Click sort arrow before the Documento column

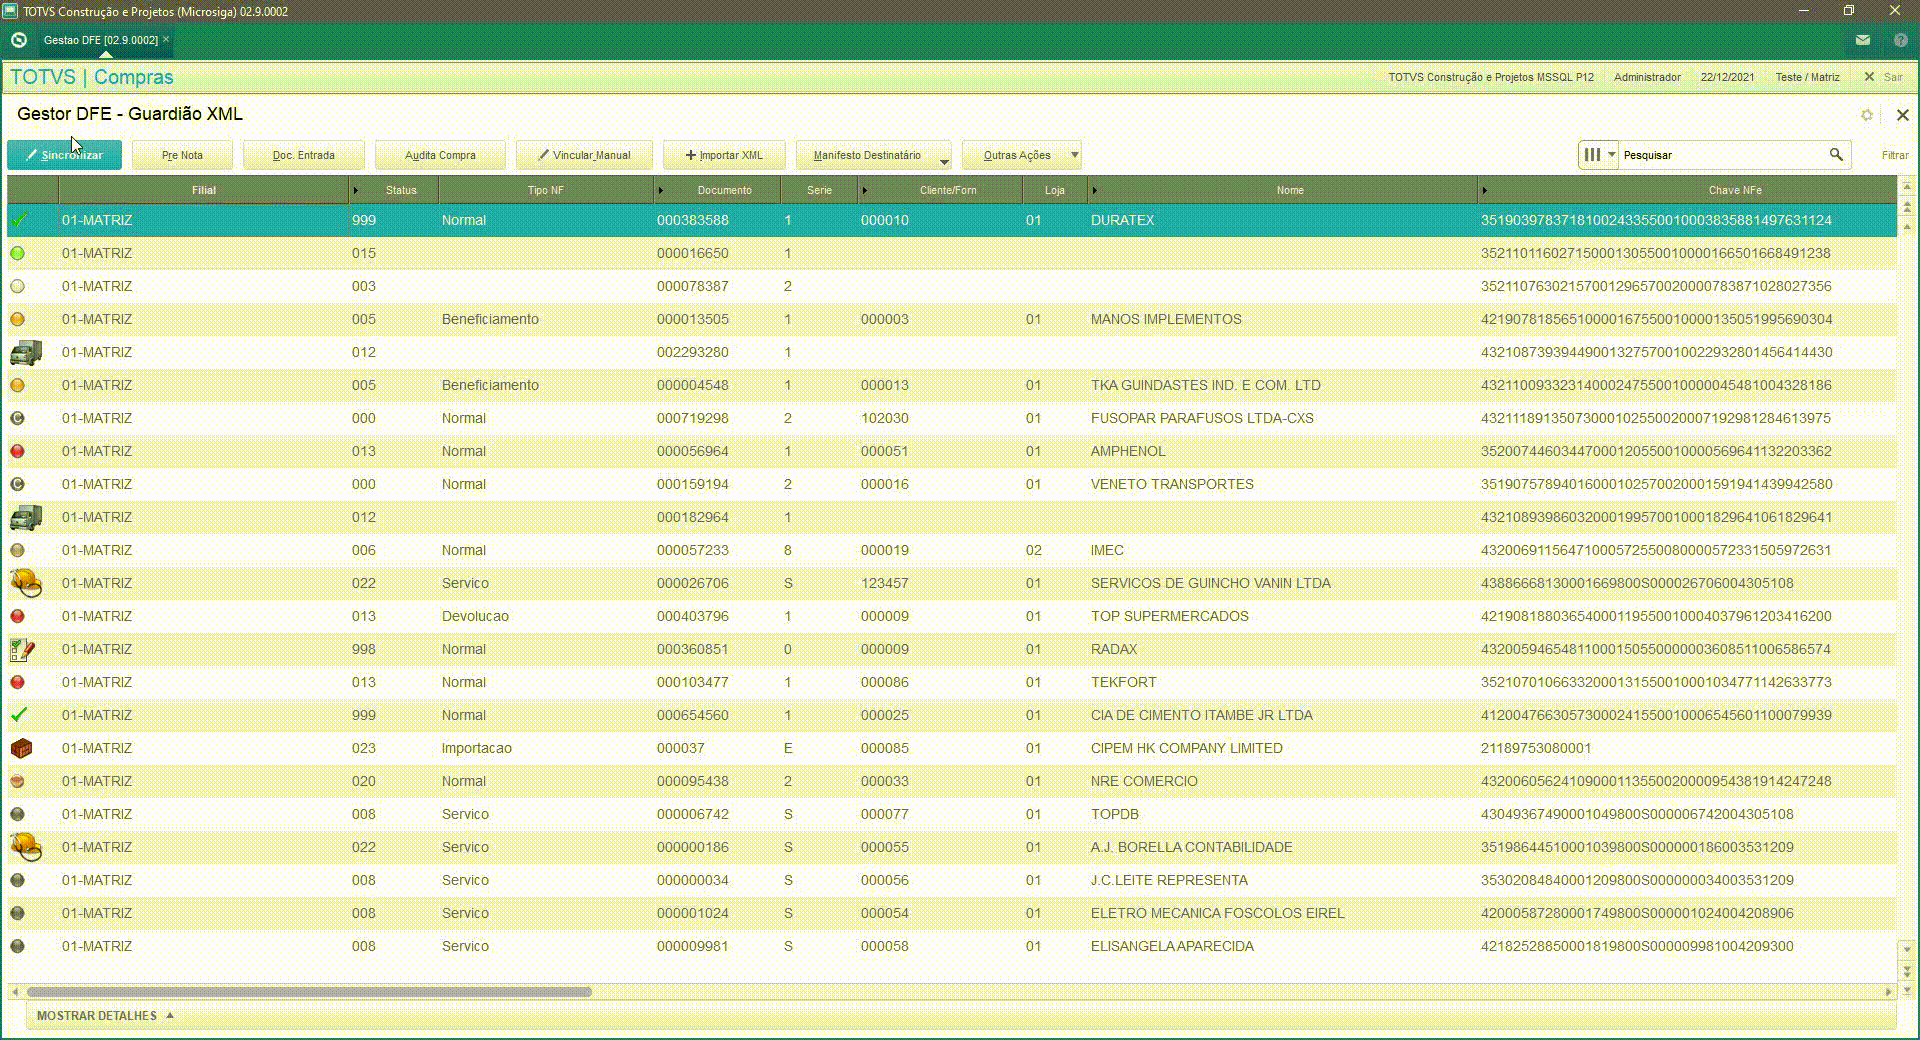[x=661, y=190]
